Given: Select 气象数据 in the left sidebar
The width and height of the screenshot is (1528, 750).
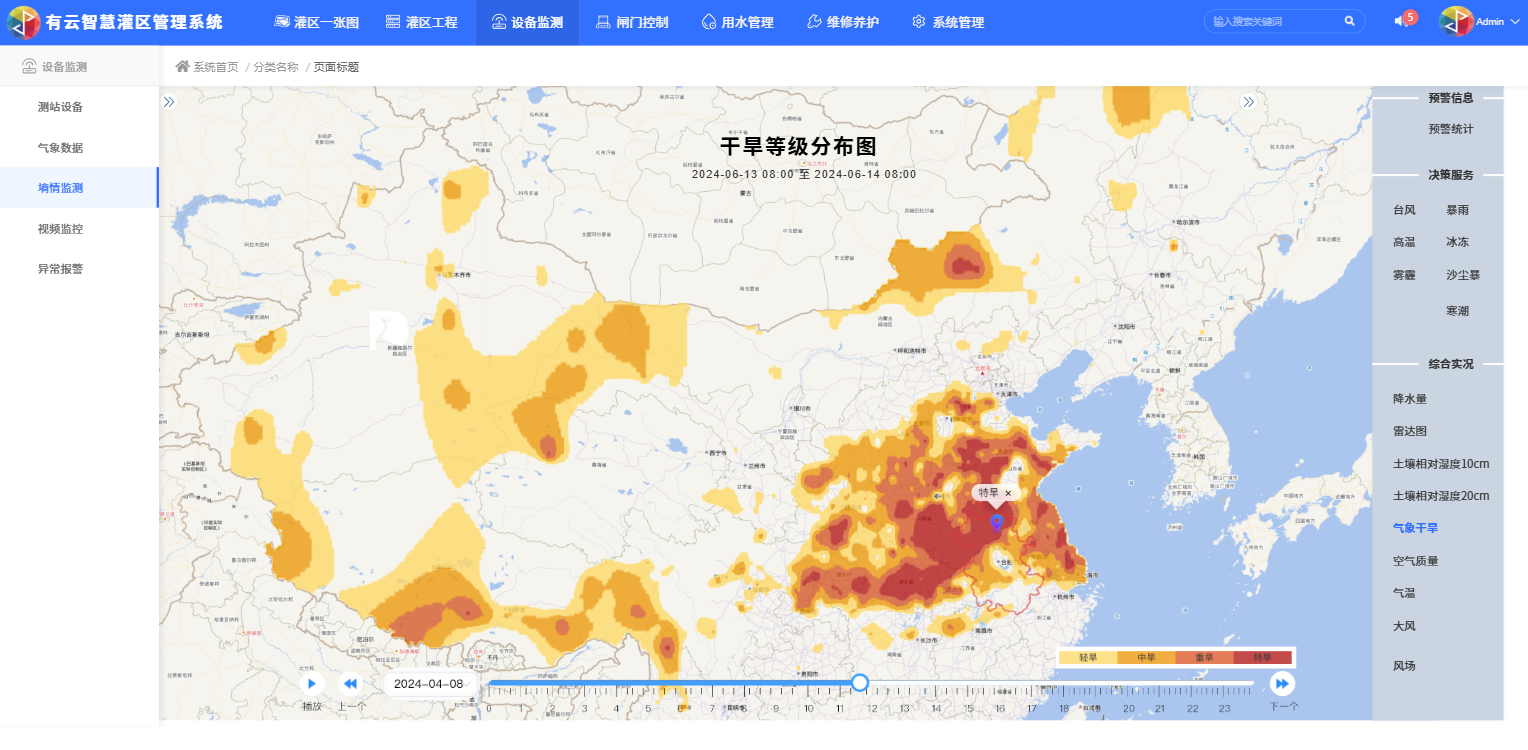Looking at the screenshot, I should [60, 148].
